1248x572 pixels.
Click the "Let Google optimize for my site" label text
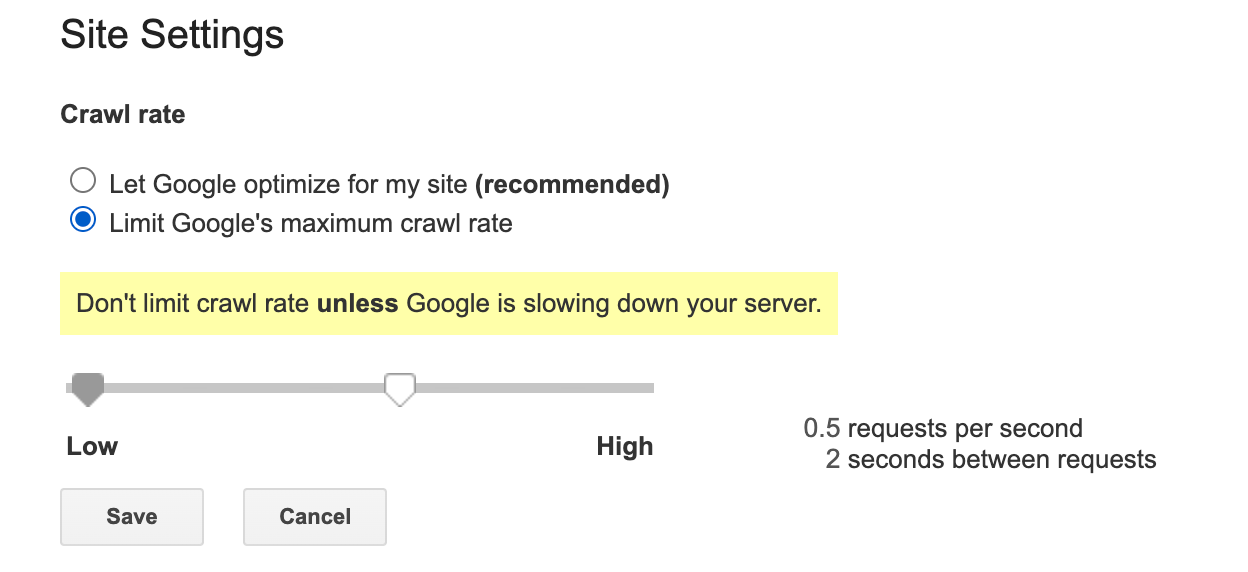[288, 184]
